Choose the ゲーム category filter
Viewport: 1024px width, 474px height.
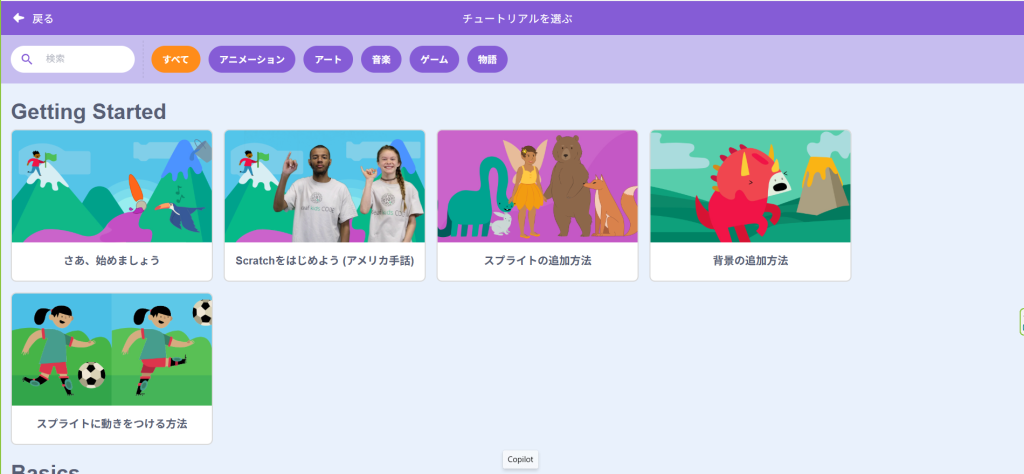(x=434, y=60)
